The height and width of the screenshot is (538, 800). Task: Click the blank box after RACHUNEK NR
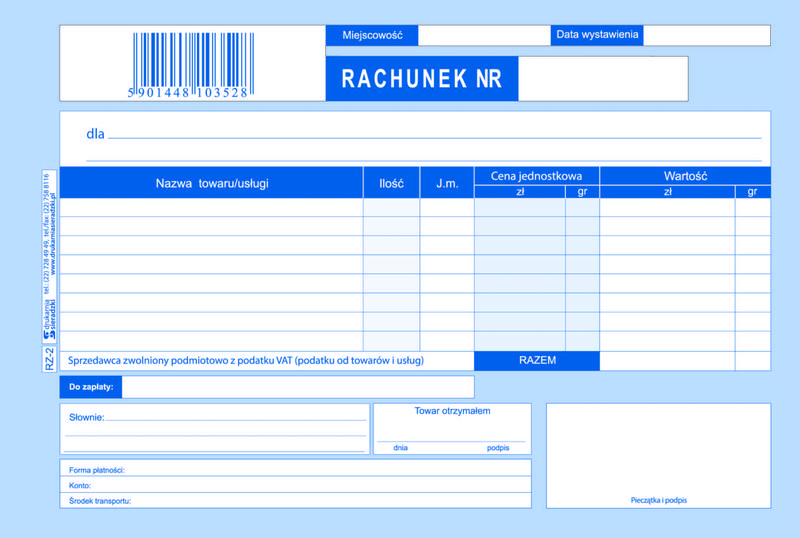pyautogui.click(x=602, y=78)
